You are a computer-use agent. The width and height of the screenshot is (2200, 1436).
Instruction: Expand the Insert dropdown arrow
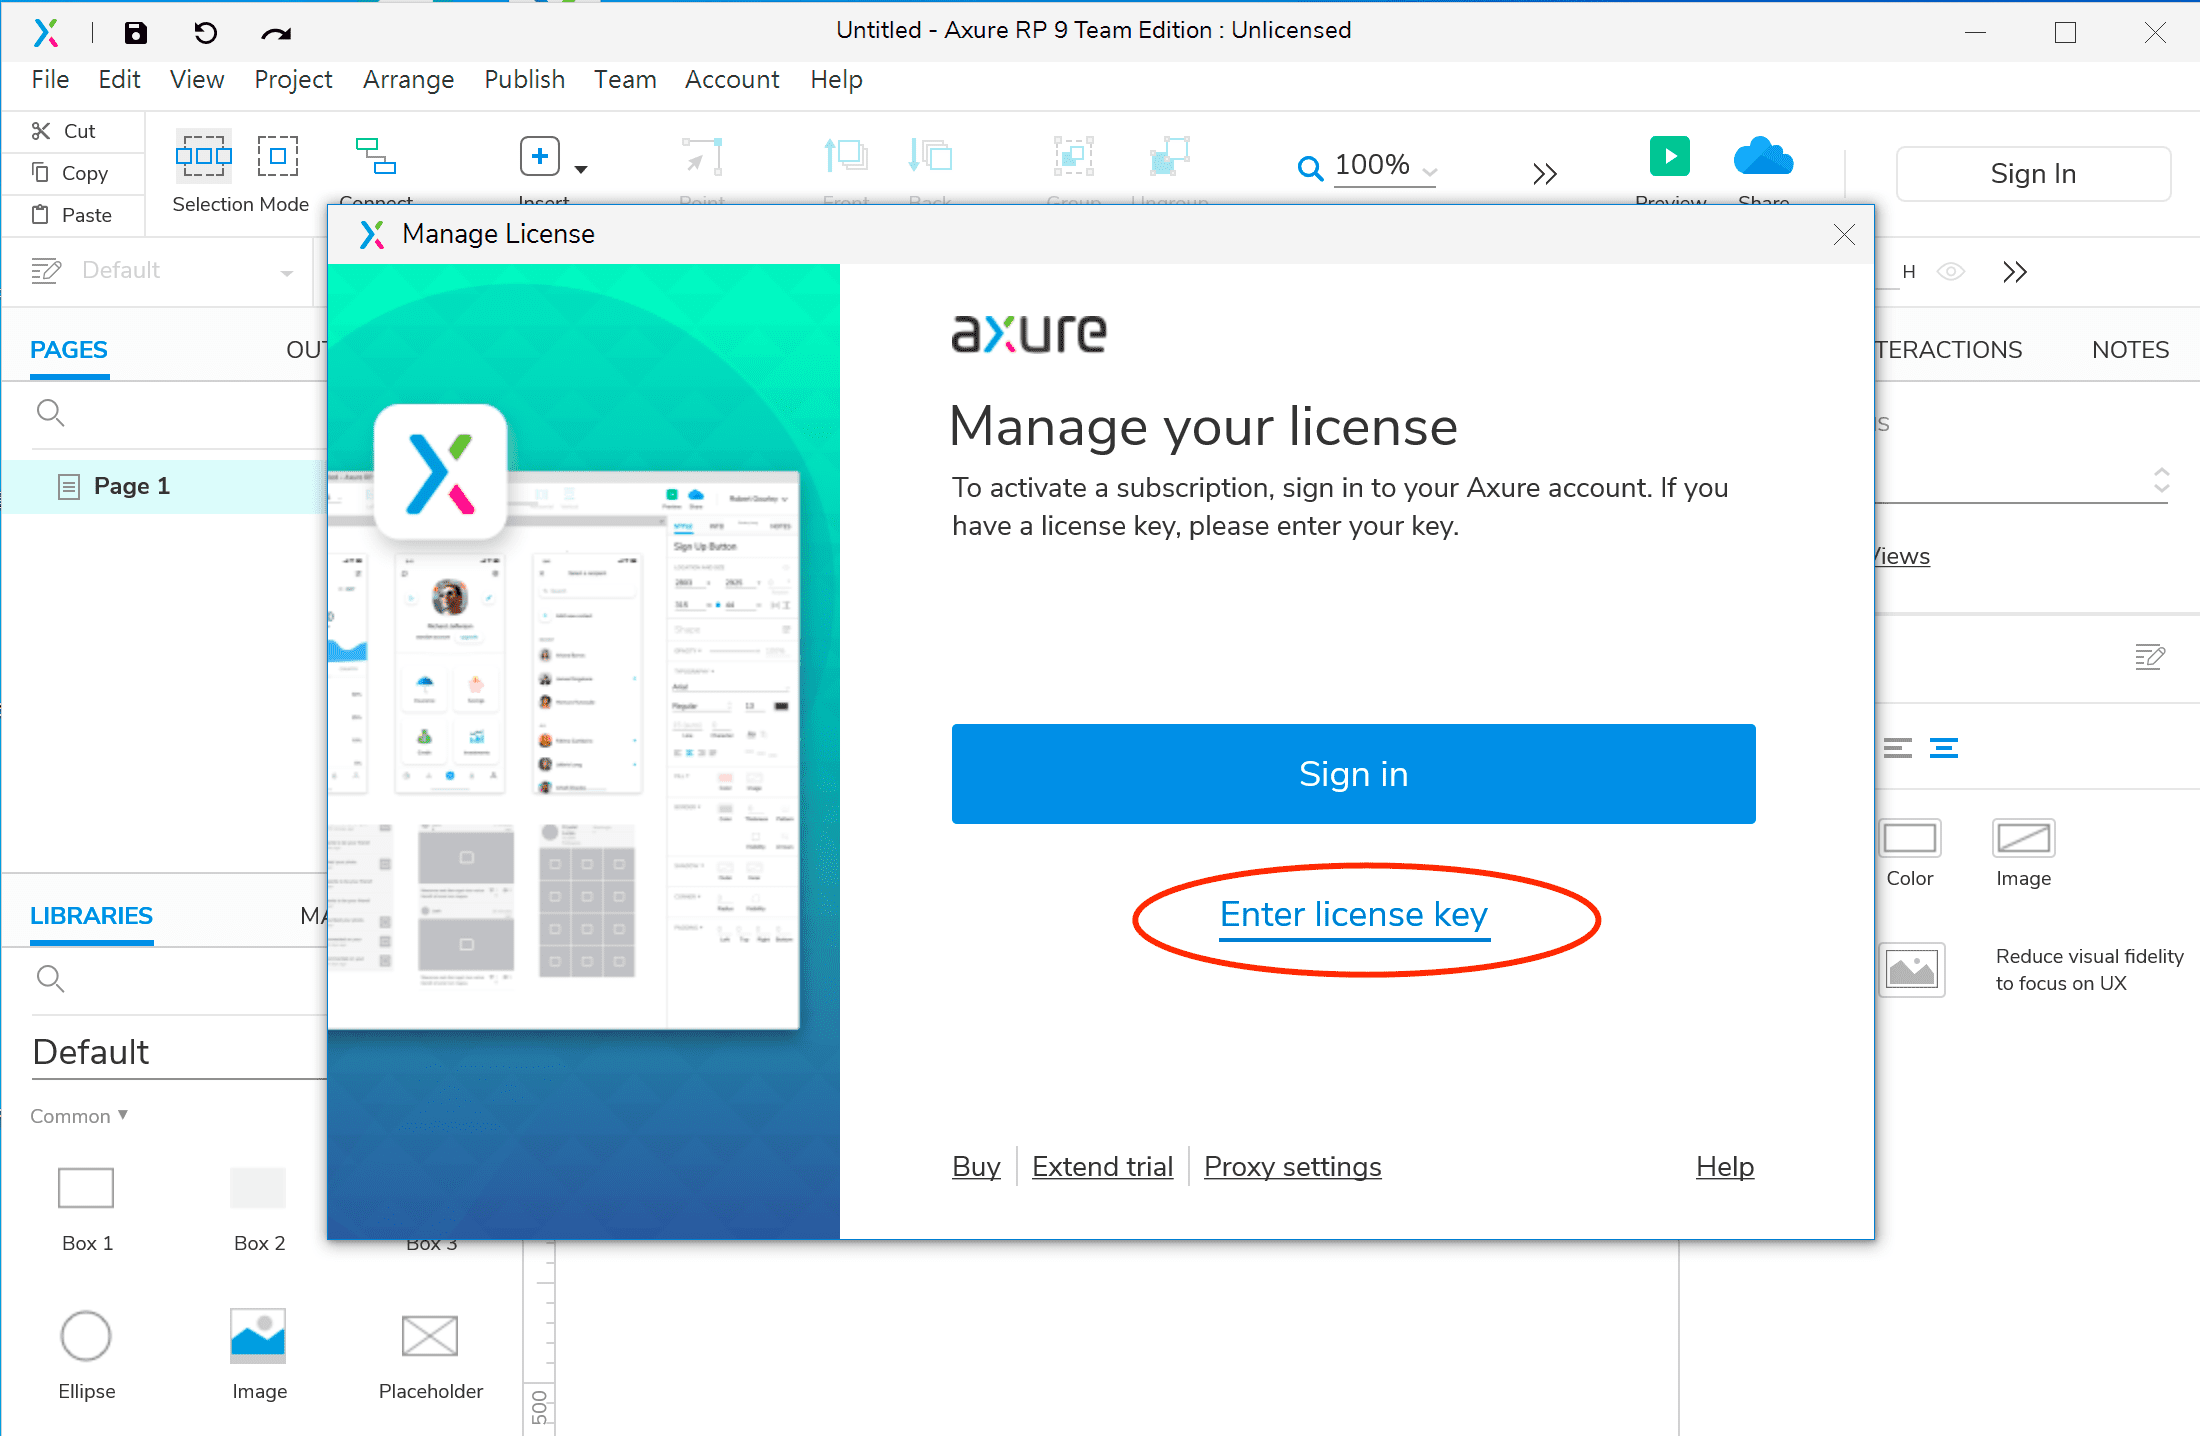pyautogui.click(x=581, y=169)
